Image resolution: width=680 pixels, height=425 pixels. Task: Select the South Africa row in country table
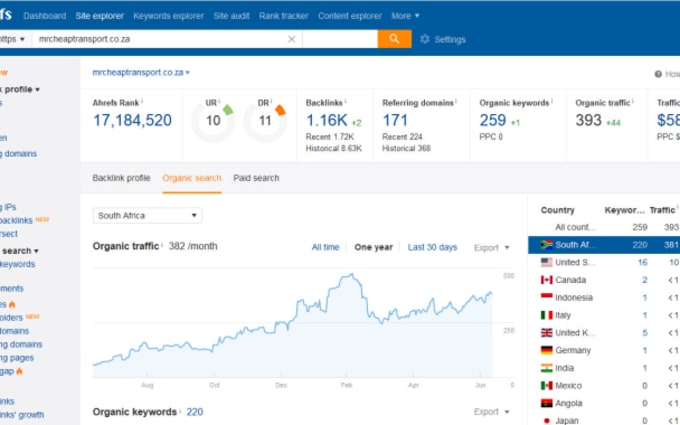(604, 245)
